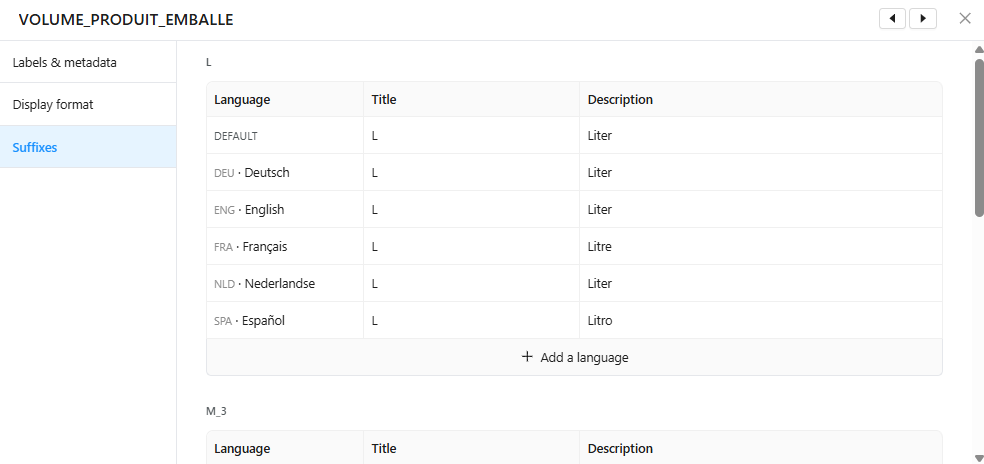Click the L suffix section label
The height and width of the screenshot is (464, 984).
(x=208, y=62)
